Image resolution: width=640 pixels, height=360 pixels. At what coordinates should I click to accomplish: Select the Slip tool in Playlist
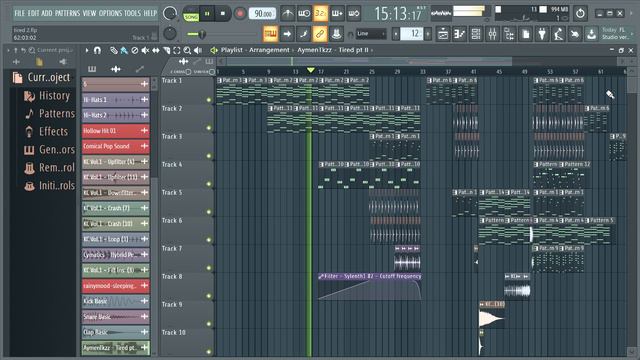point(156,51)
